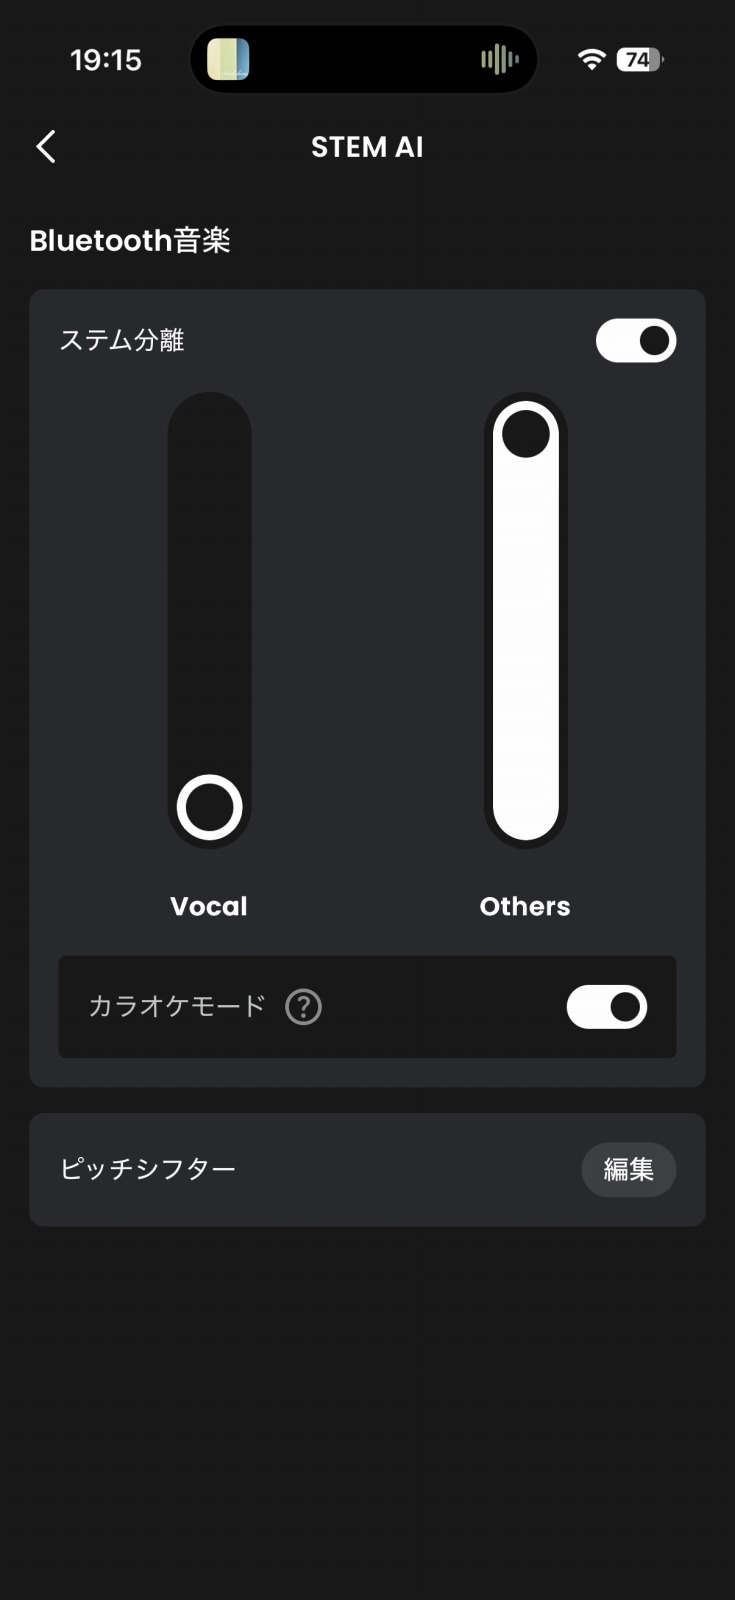Viewport: 735px width, 1600px height.
Task: Tap the Others label under the slider
Action: click(525, 906)
